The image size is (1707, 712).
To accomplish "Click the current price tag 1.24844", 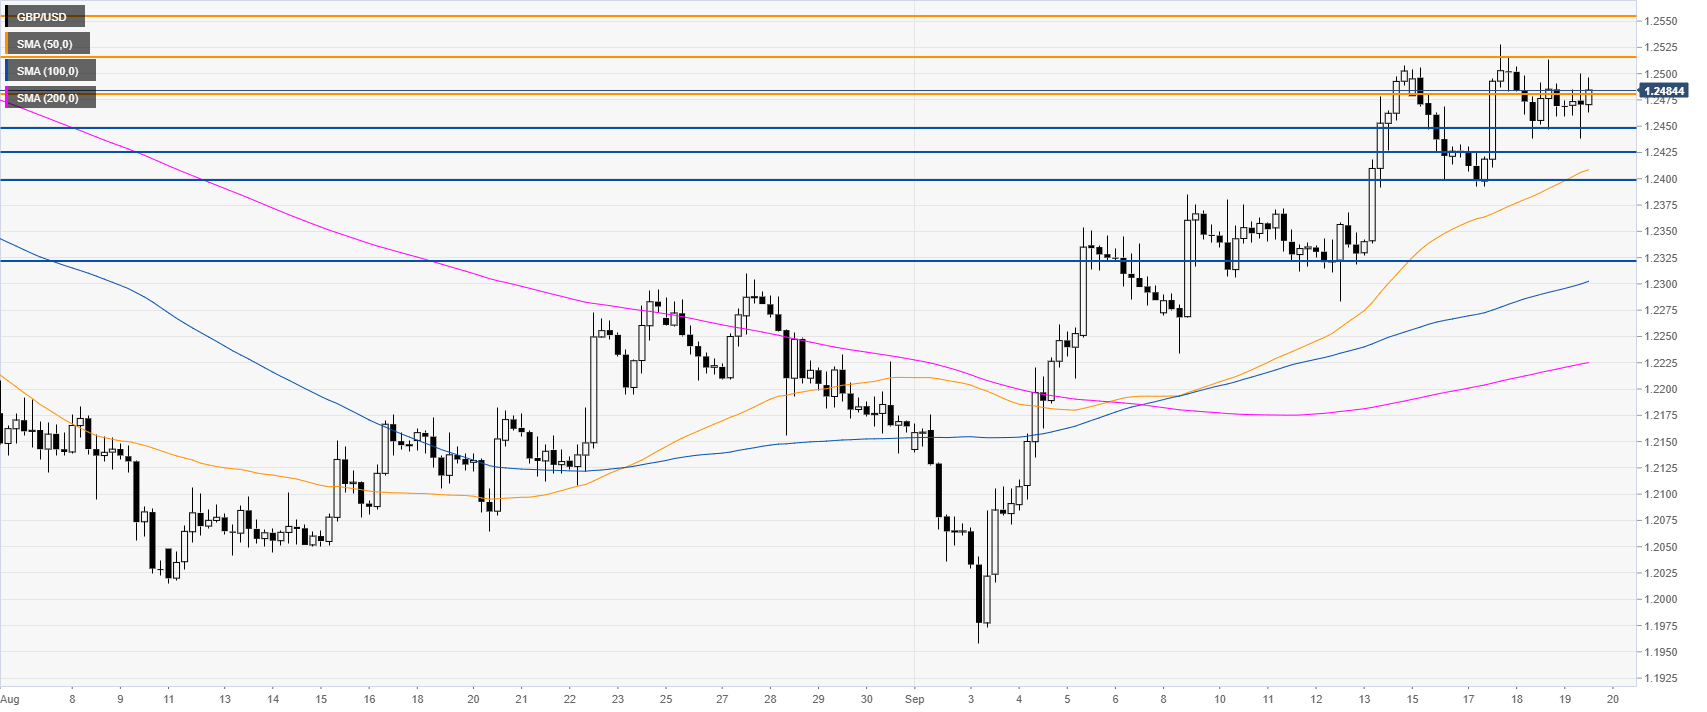I will 1664,91.
